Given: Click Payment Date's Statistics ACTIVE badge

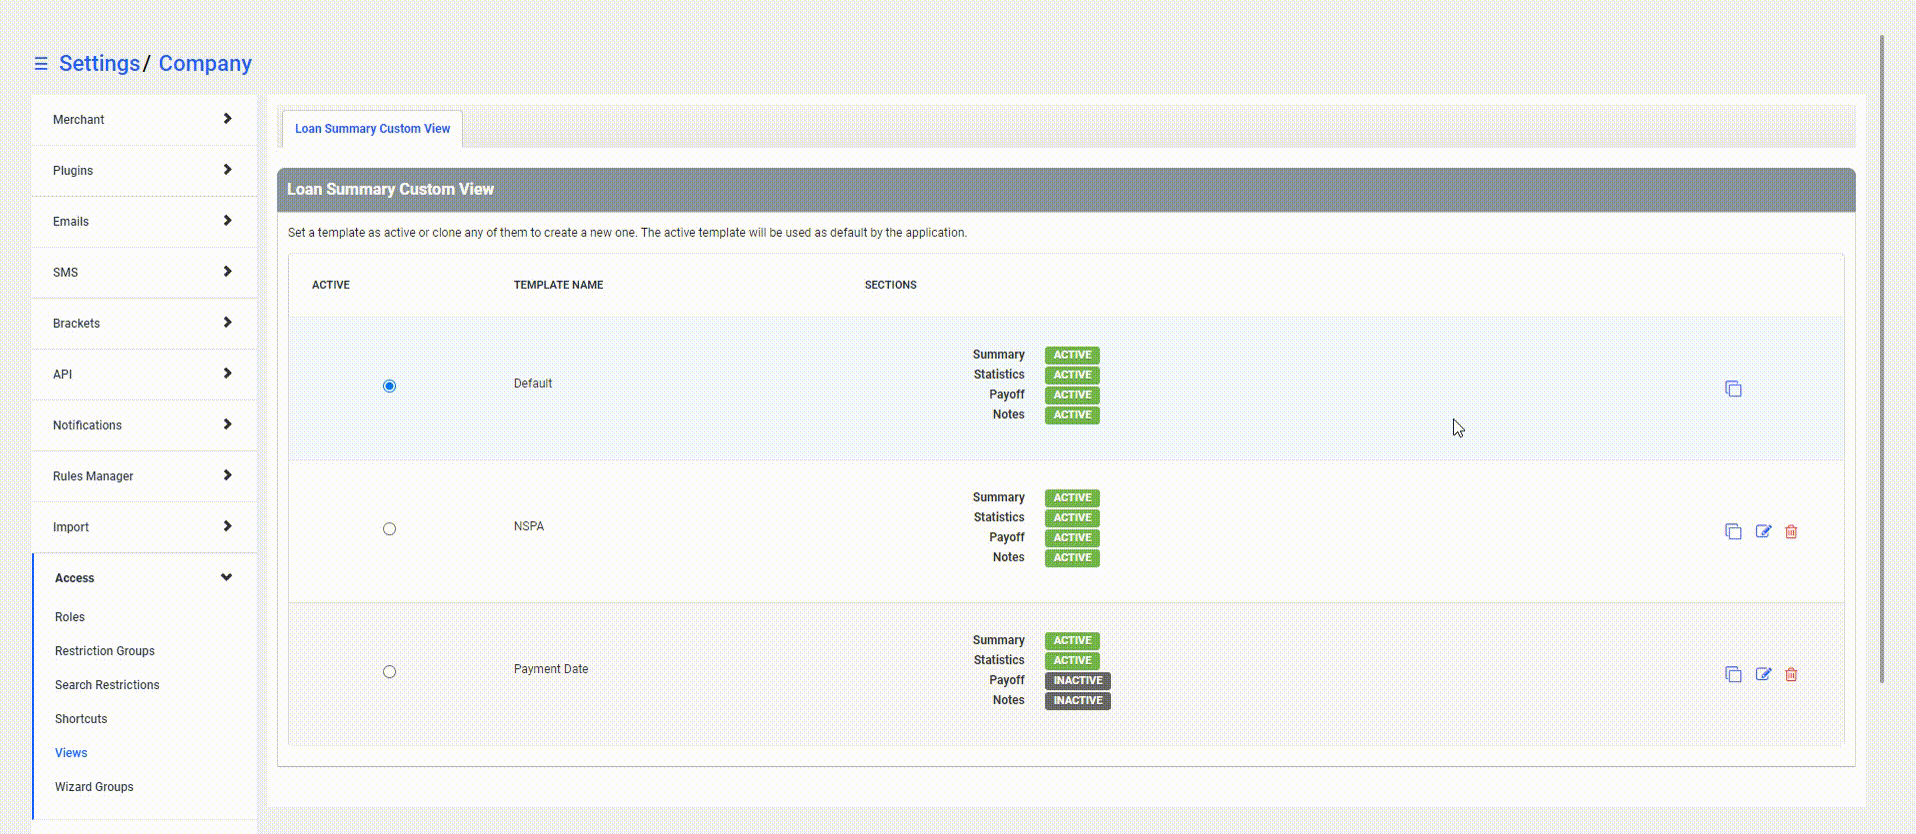Looking at the screenshot, I should pyautogui.click(x=1072, y=661).
